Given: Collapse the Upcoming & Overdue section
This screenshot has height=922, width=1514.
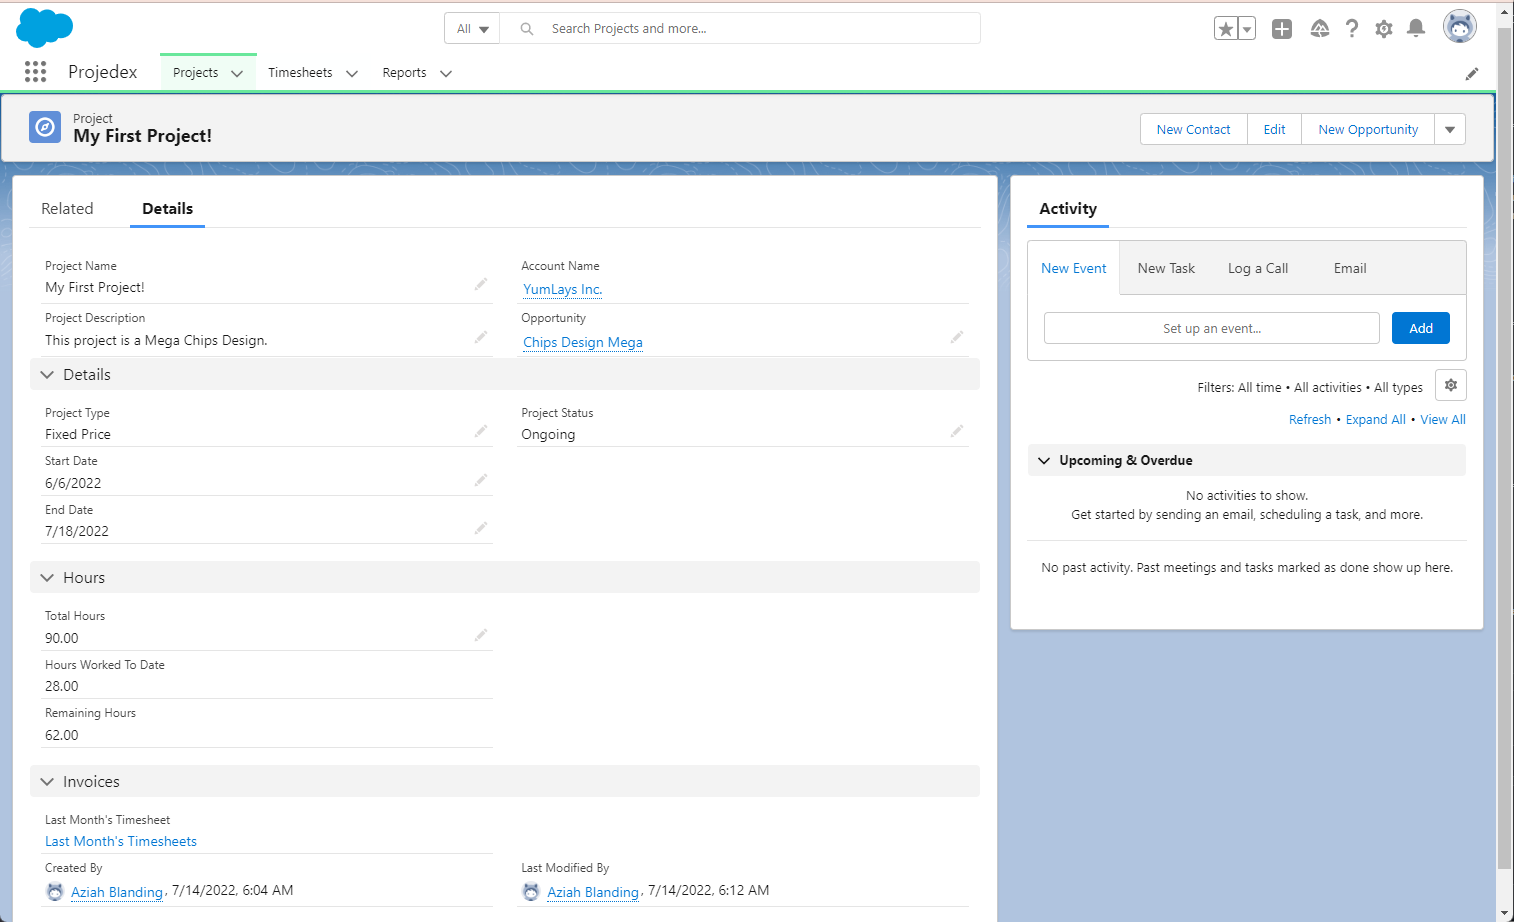Looking at the screenshot, I should tap(1044, 460).
